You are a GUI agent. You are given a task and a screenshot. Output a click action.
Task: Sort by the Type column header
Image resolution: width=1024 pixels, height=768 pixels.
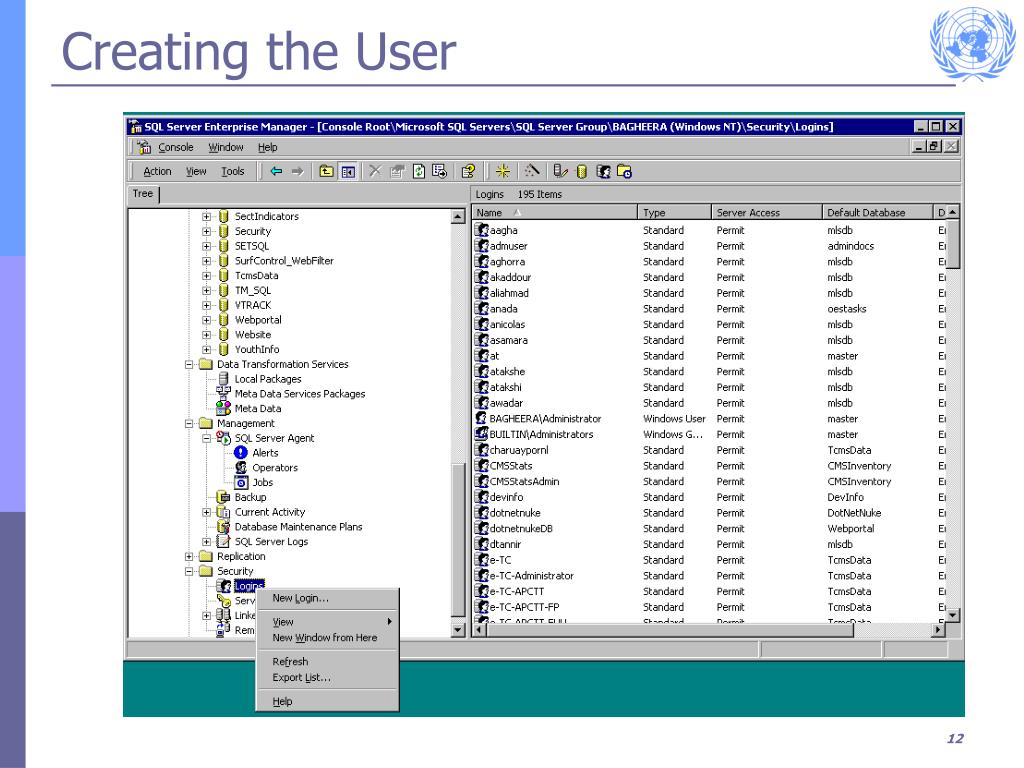point(674,212)
